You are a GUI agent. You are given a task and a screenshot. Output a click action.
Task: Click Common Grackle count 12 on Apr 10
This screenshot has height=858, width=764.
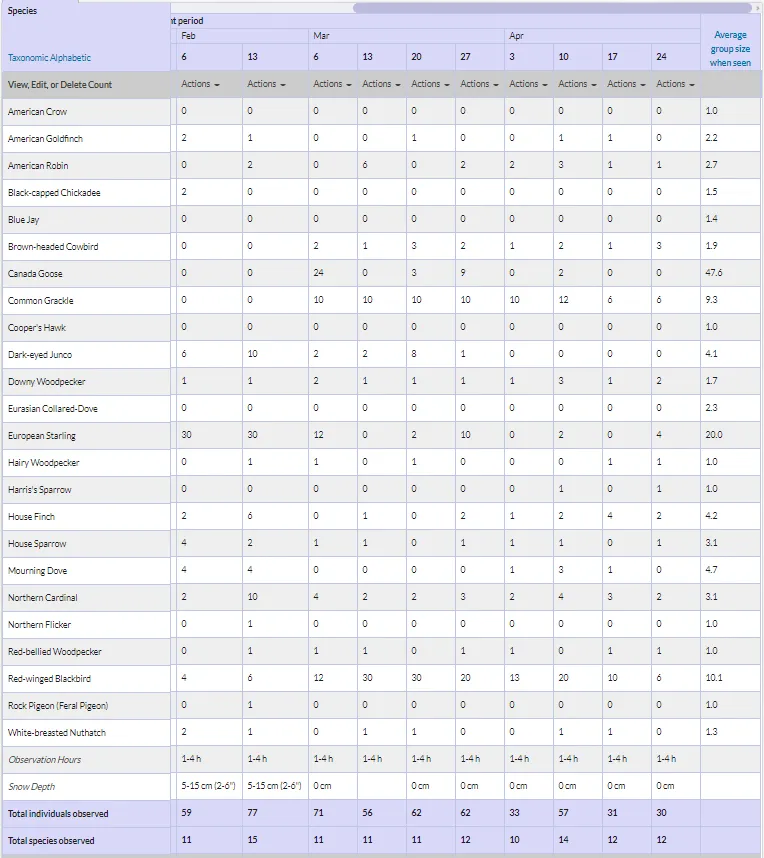point(564,299)
